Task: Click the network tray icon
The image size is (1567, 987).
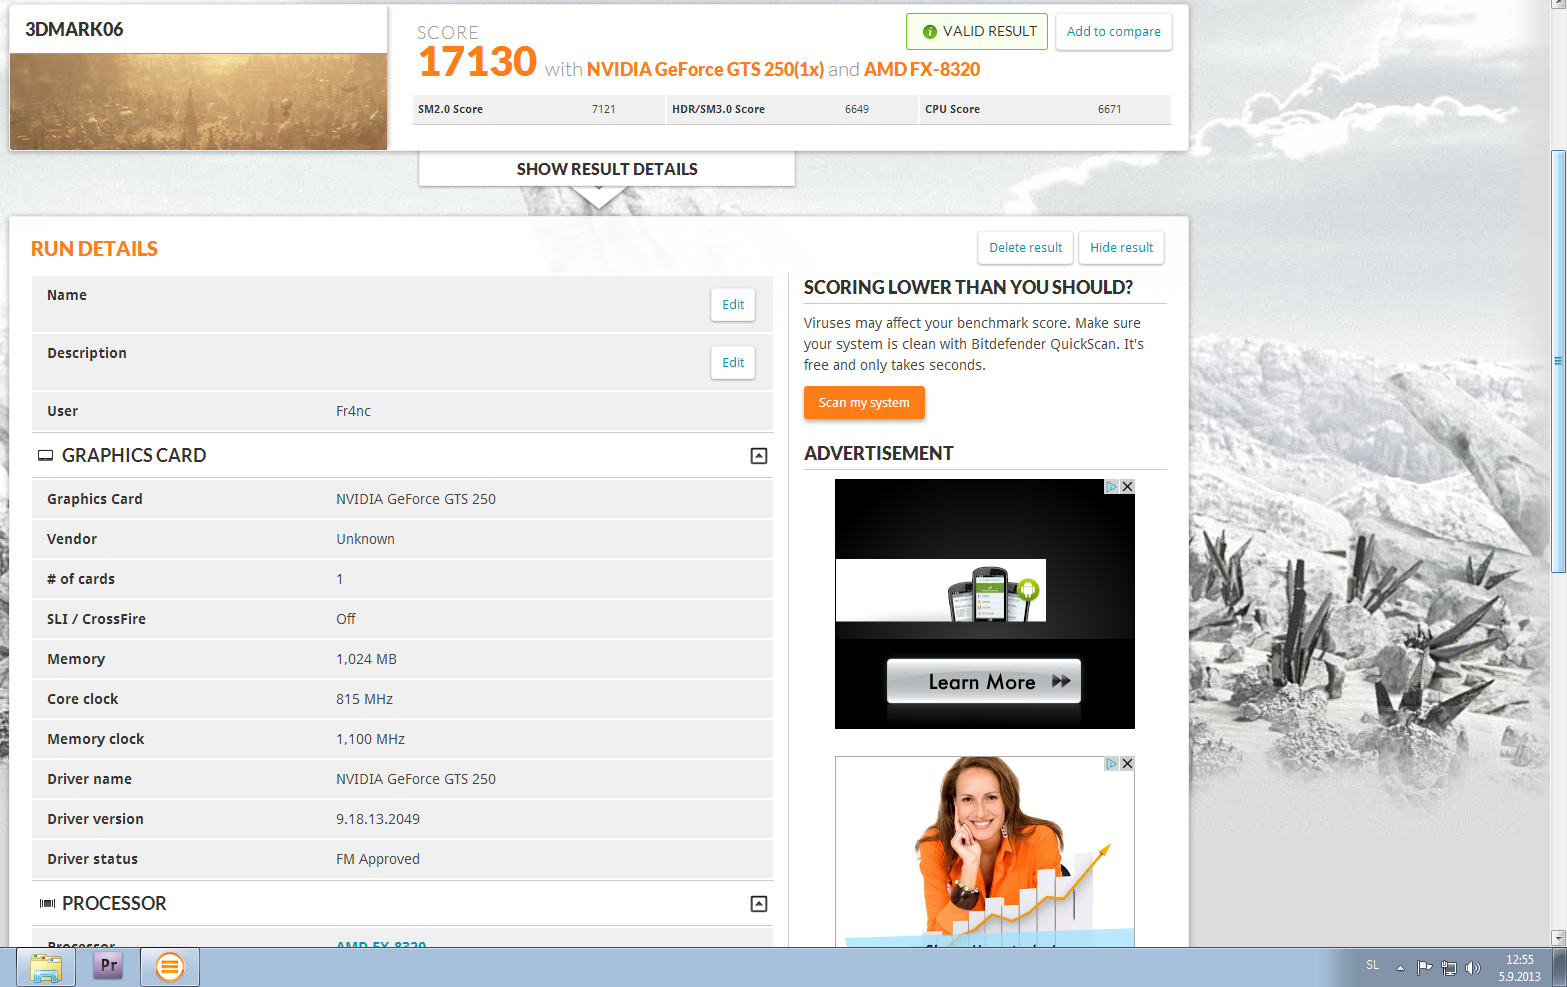Action: [1448, 967]
